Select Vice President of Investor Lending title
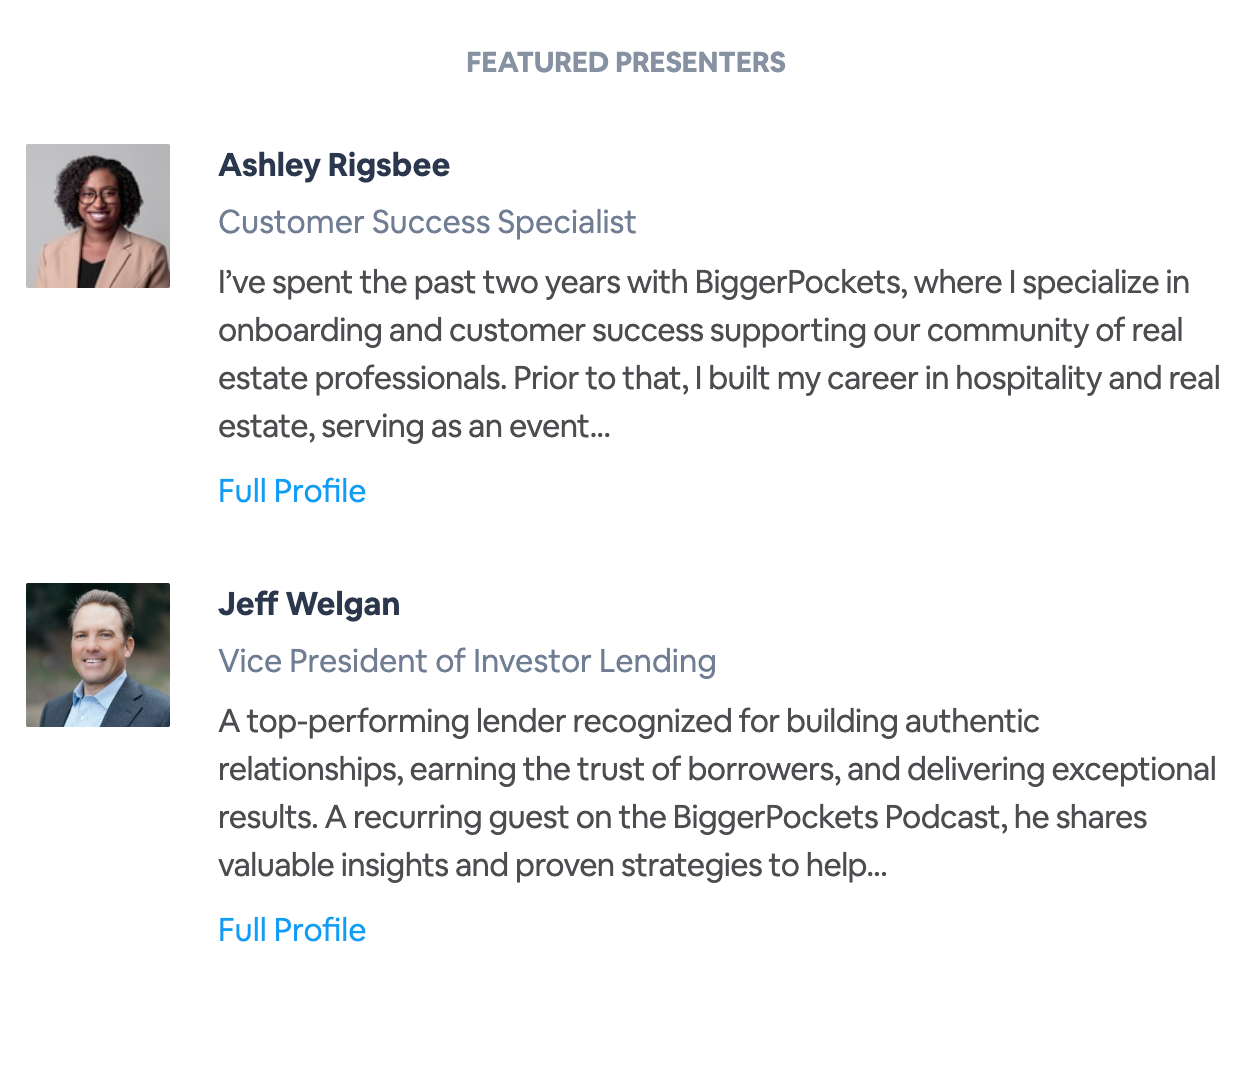 coord(467,661)
